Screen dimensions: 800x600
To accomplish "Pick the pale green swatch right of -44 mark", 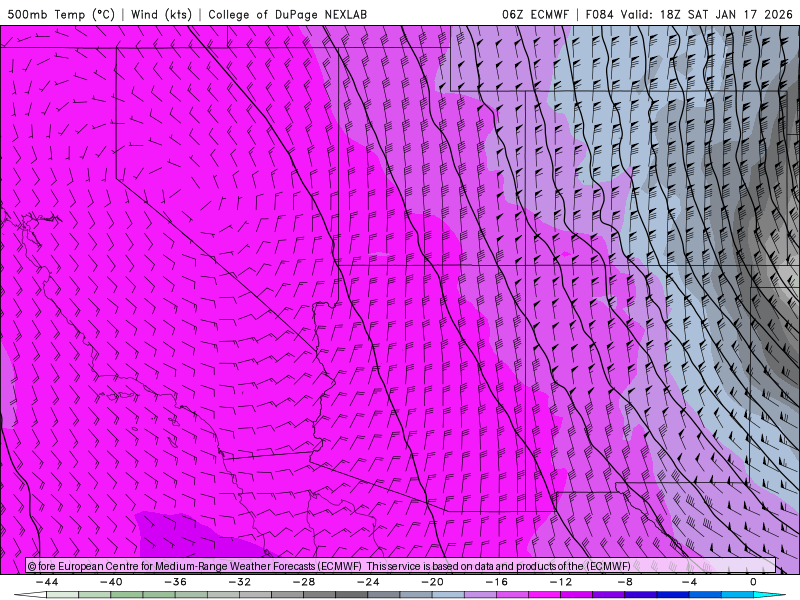I will point(63,595).
